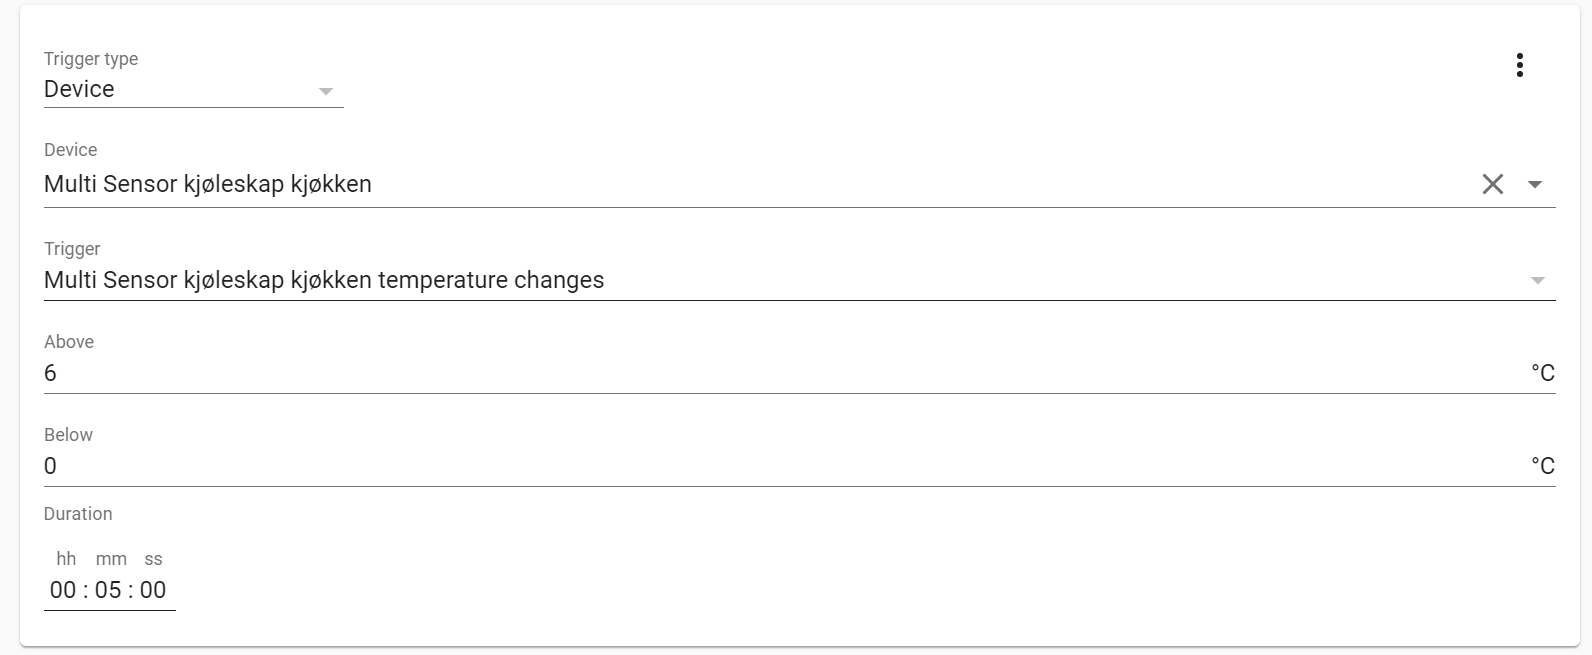Image resolution: width=1592 pixels, height=655 pixels.
Task: Focus the duration minutes field showing 05
Action: coord(108,590)
